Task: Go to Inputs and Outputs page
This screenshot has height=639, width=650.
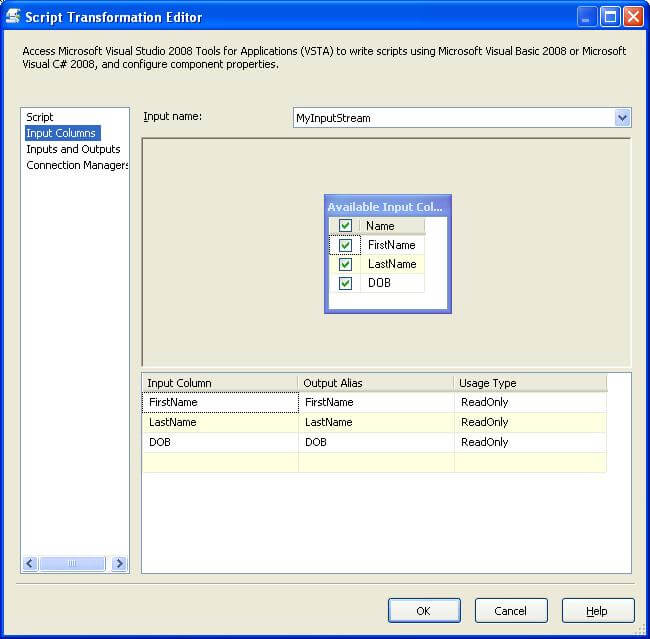Action: click(x=73, y=149)
